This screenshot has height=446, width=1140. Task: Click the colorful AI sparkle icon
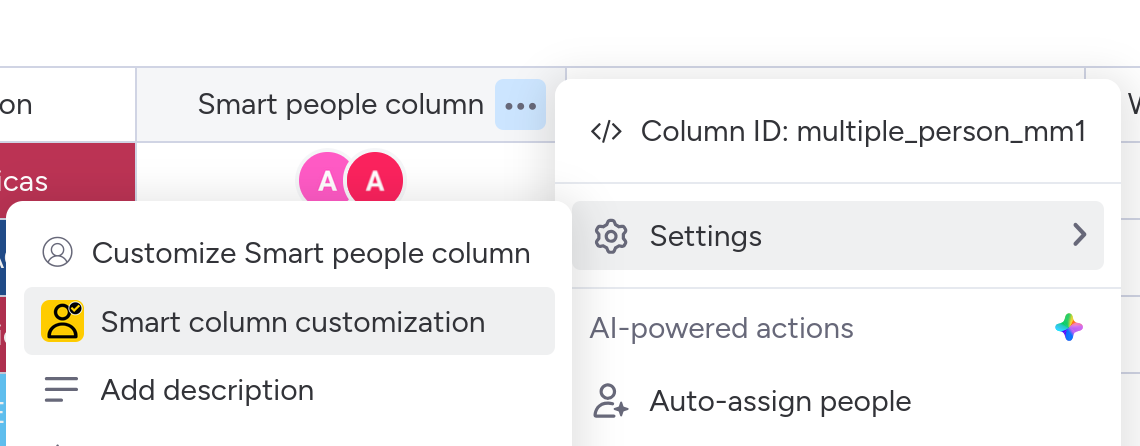tap(1069, 328)
